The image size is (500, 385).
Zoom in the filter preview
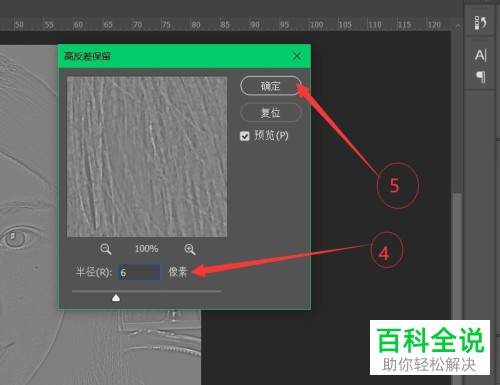(x=190, y=249)
